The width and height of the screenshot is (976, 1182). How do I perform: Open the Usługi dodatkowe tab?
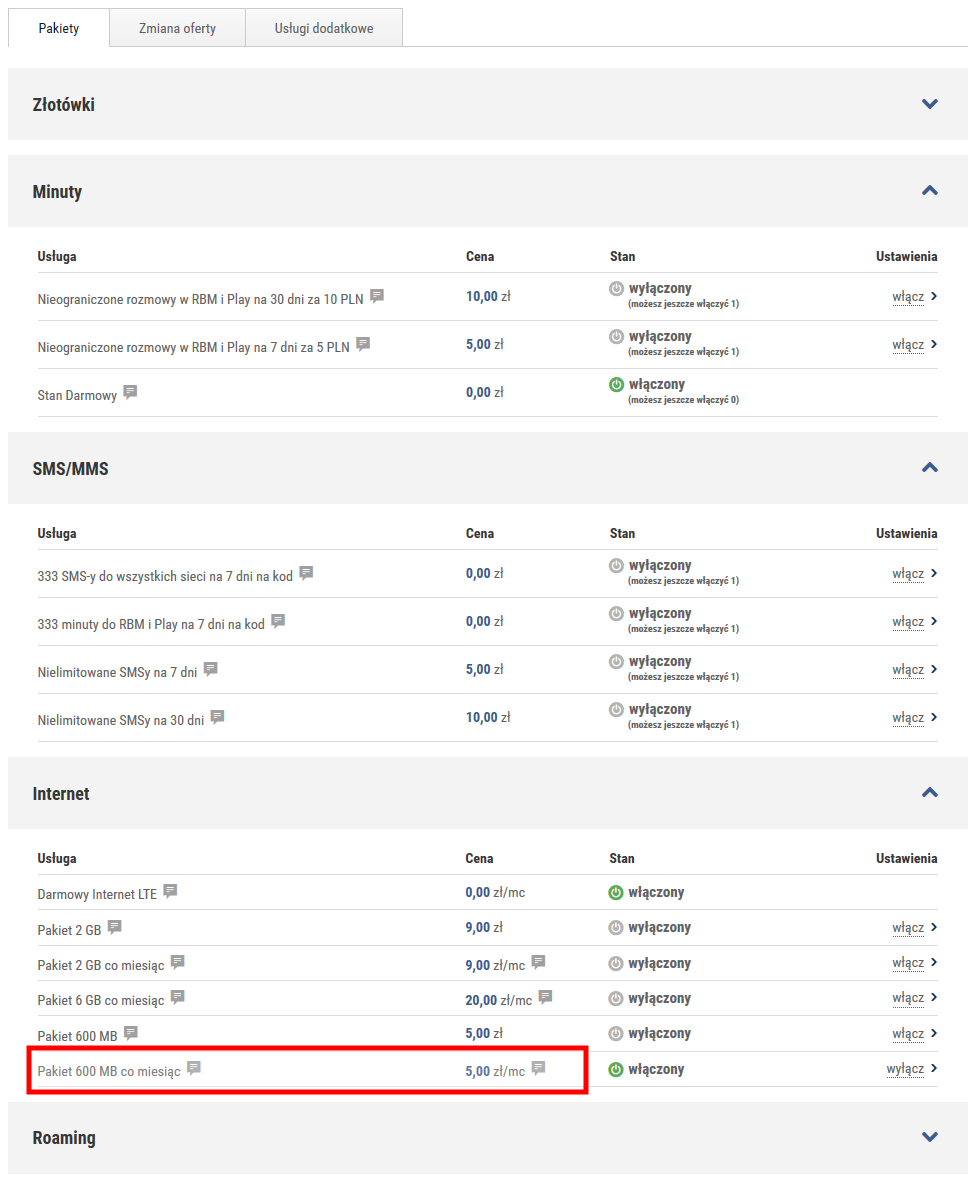(x=324, y=28)
